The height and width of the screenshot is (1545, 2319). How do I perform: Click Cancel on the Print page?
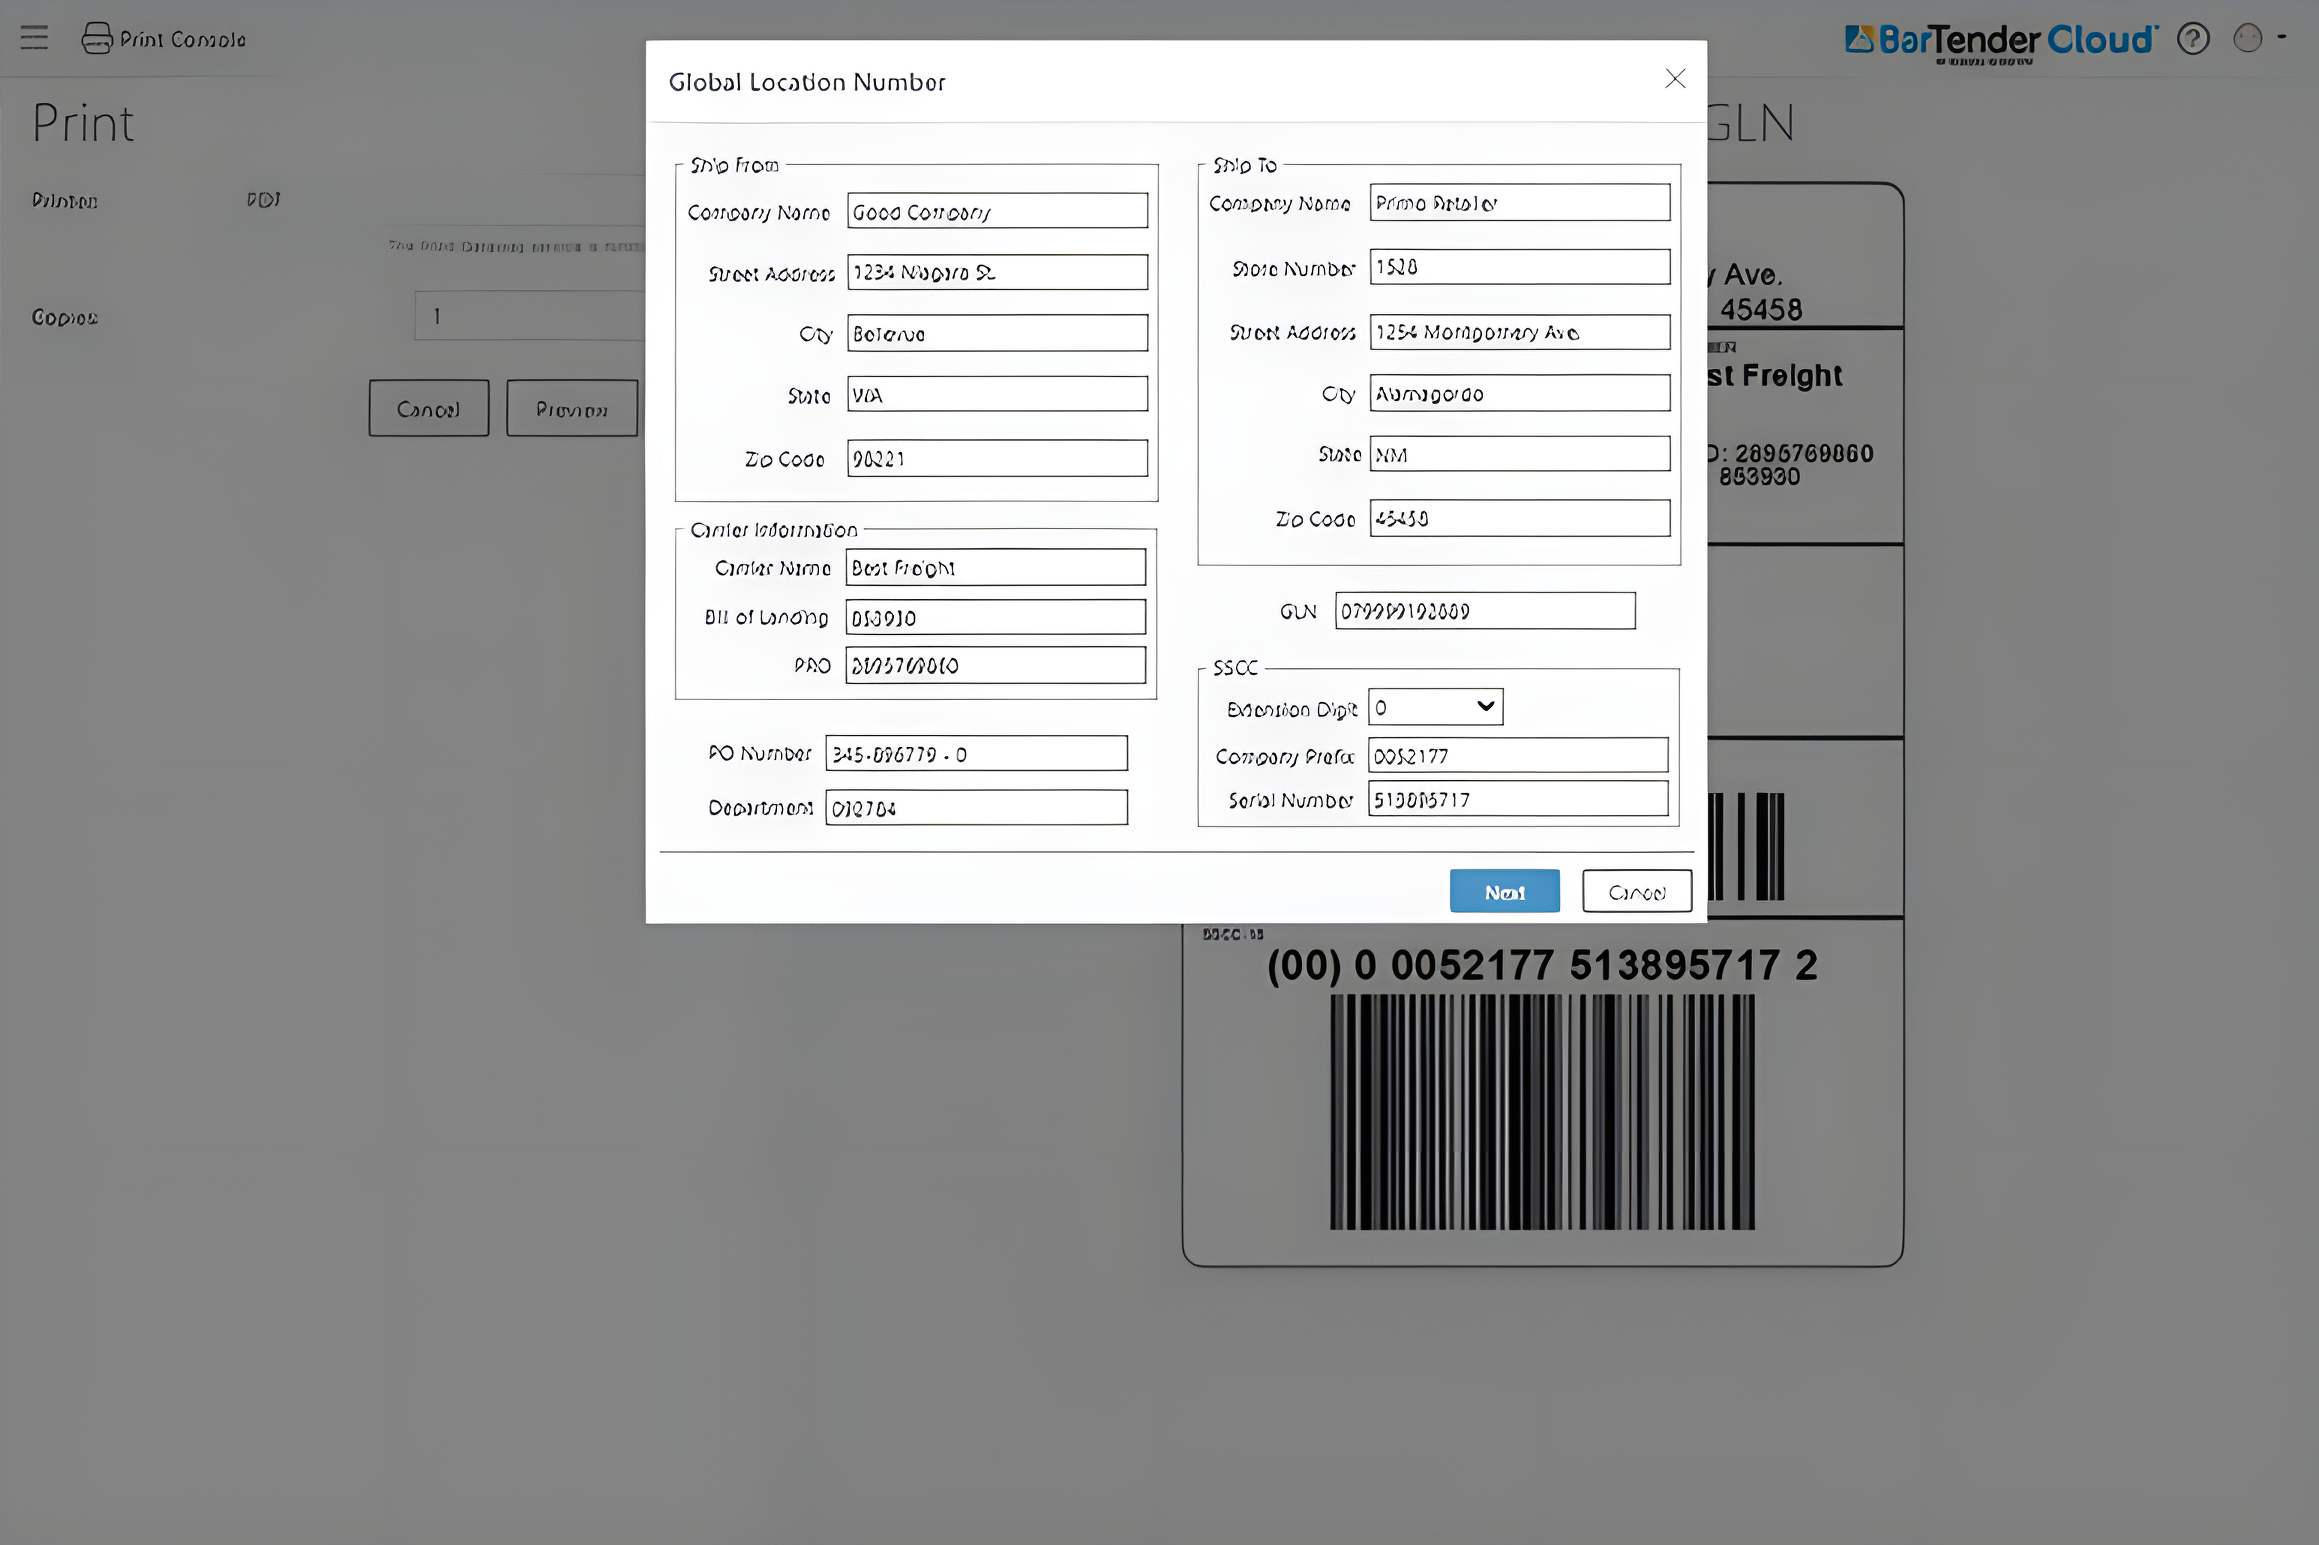click(x=428, y=408)
